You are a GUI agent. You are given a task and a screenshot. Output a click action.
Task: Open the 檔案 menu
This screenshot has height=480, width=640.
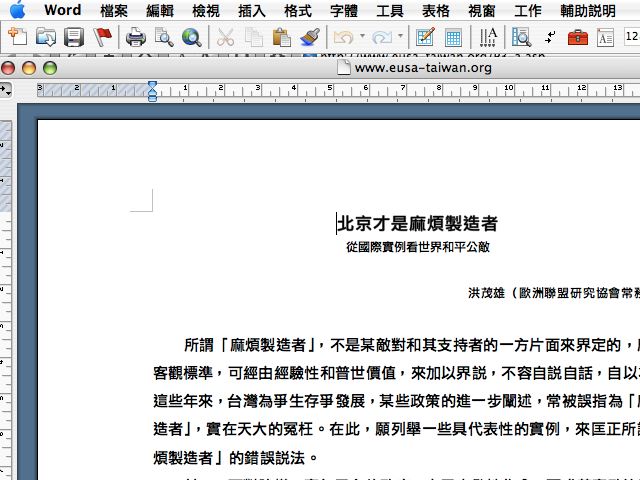pyautogui.click(x=114, y=10)
